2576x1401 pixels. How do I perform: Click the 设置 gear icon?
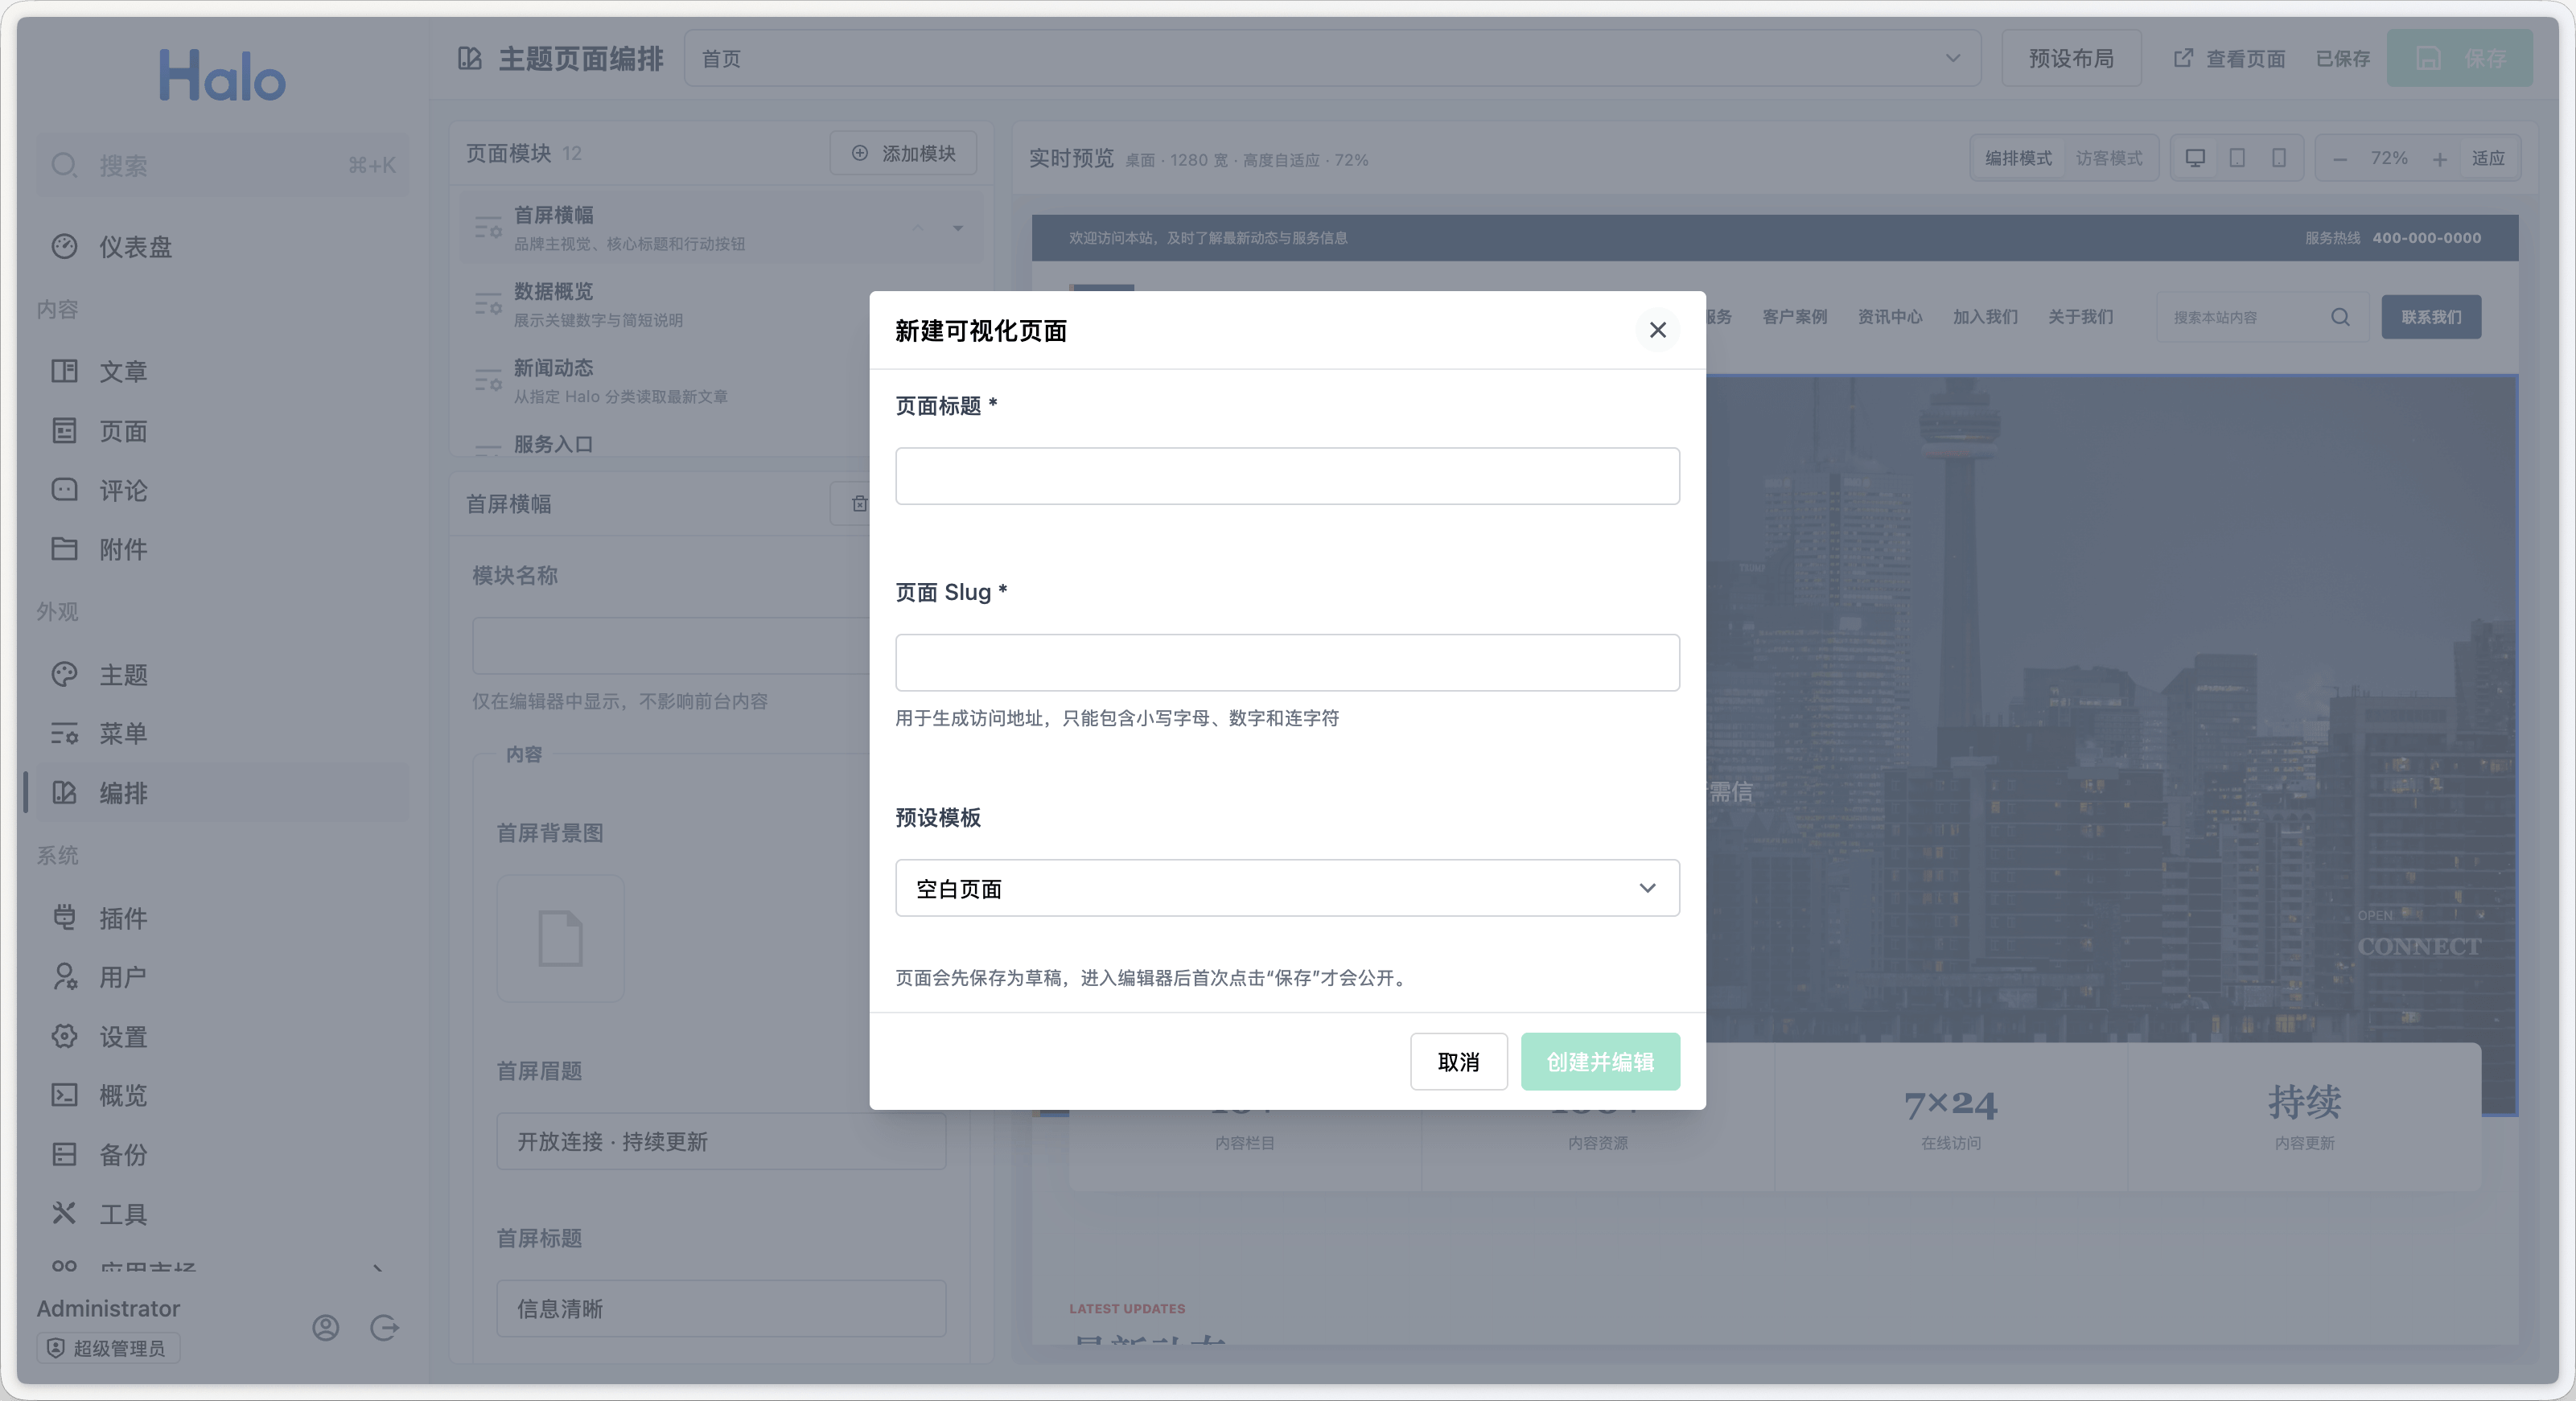64,1036
